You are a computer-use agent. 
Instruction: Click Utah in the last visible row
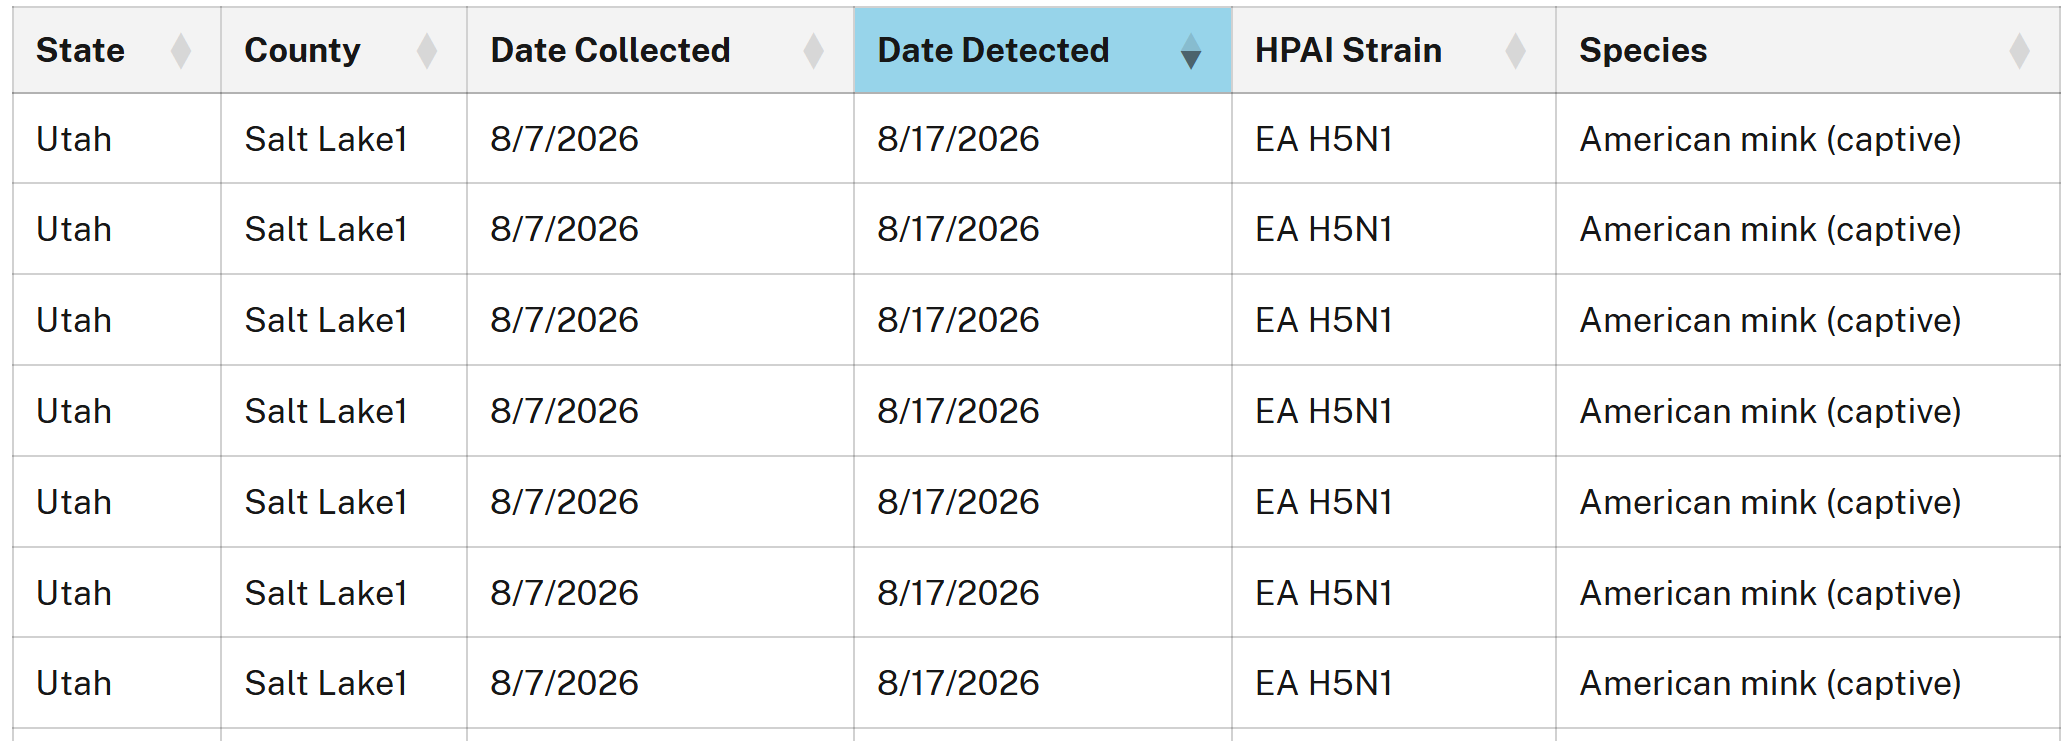74,683
